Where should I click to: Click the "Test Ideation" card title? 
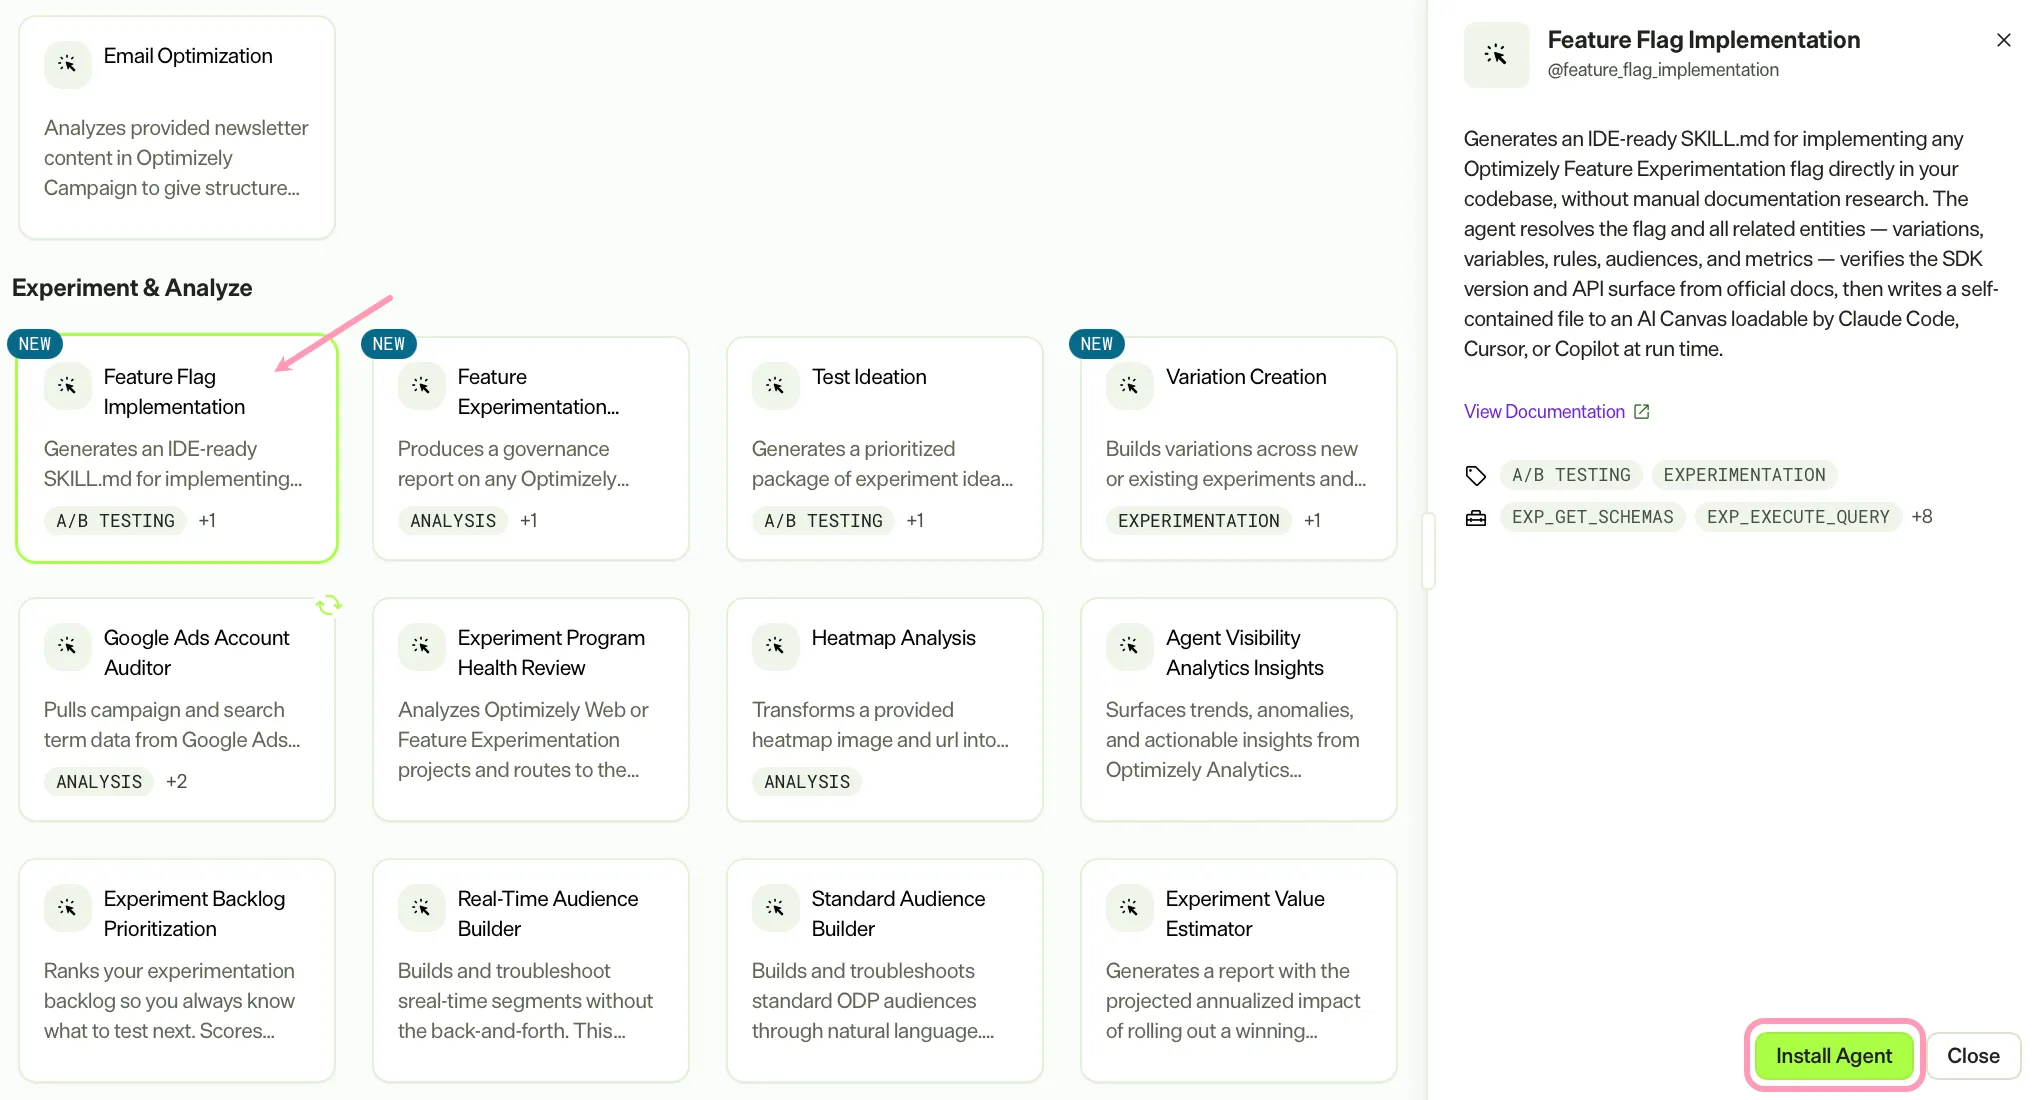pyautogui.click(x=869, y=377)
